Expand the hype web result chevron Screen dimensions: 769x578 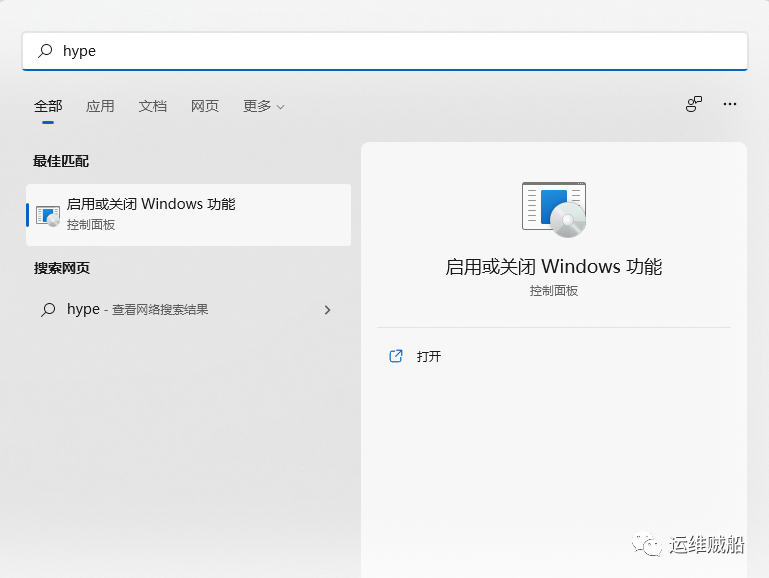point(327,310)
